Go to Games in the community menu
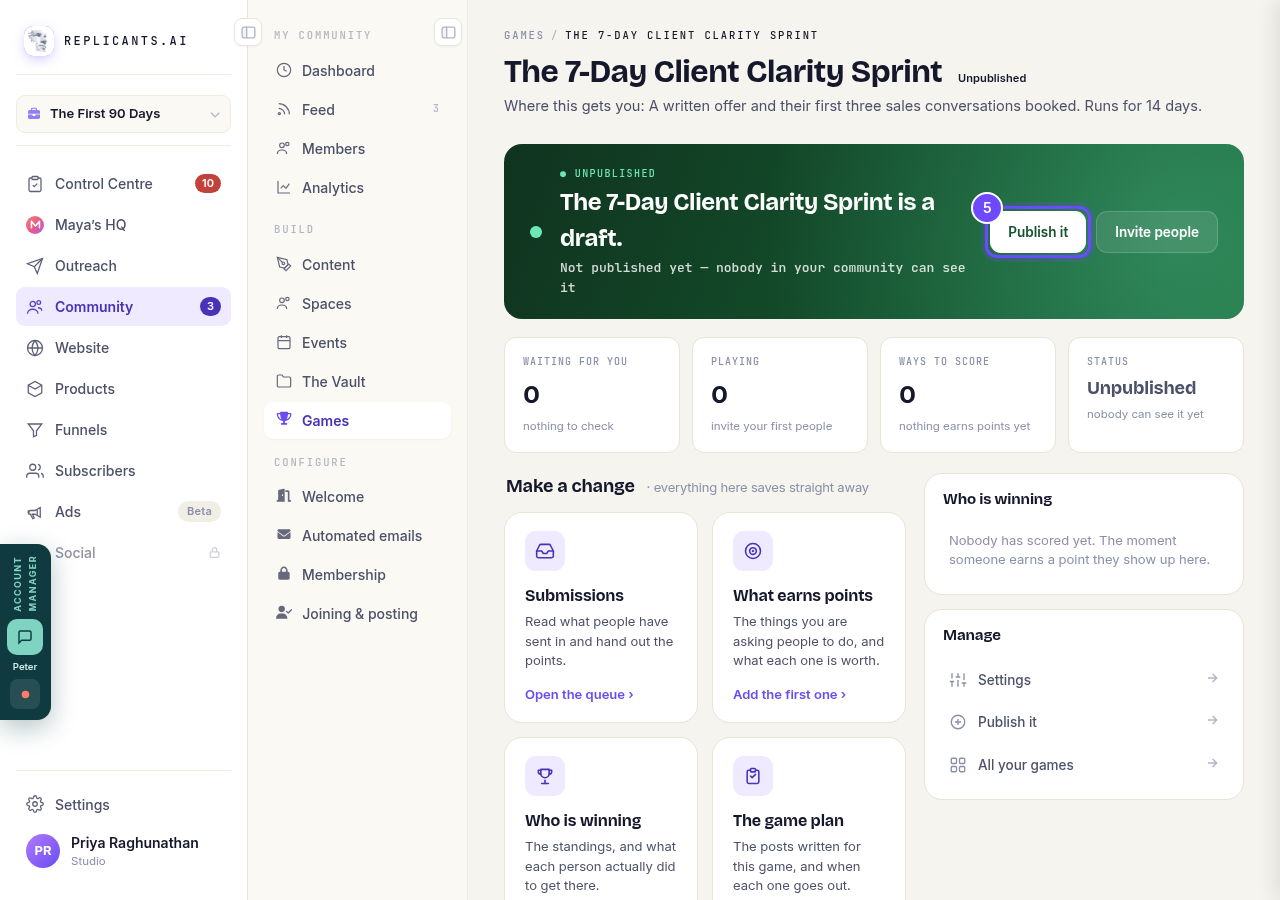The image size is (1280, 900). pyautogui.click(x=357, y=421)
